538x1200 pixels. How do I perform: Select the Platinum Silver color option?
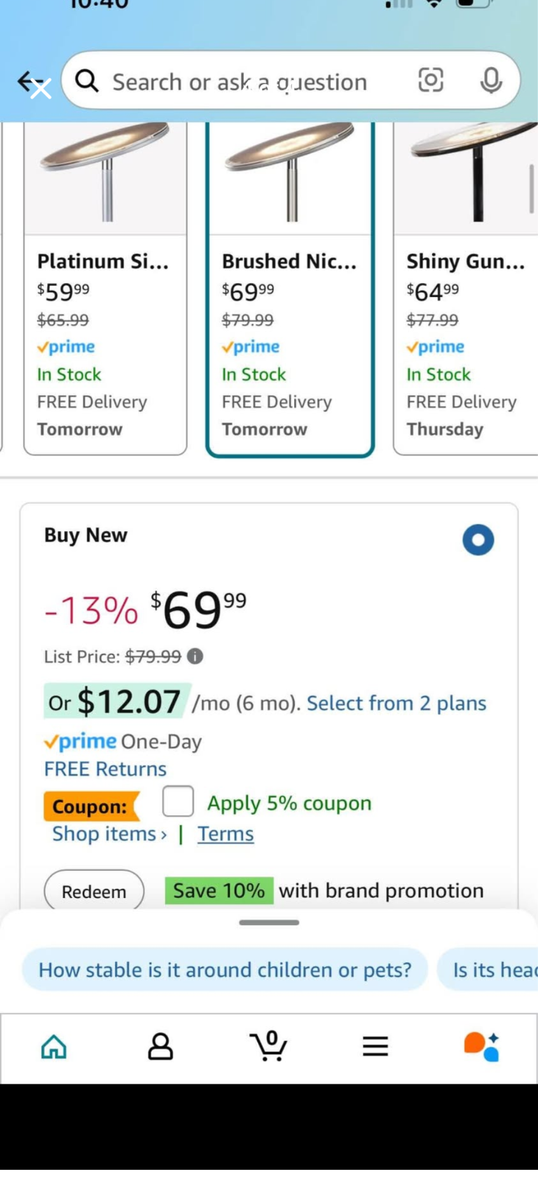(x=105, y=288)
